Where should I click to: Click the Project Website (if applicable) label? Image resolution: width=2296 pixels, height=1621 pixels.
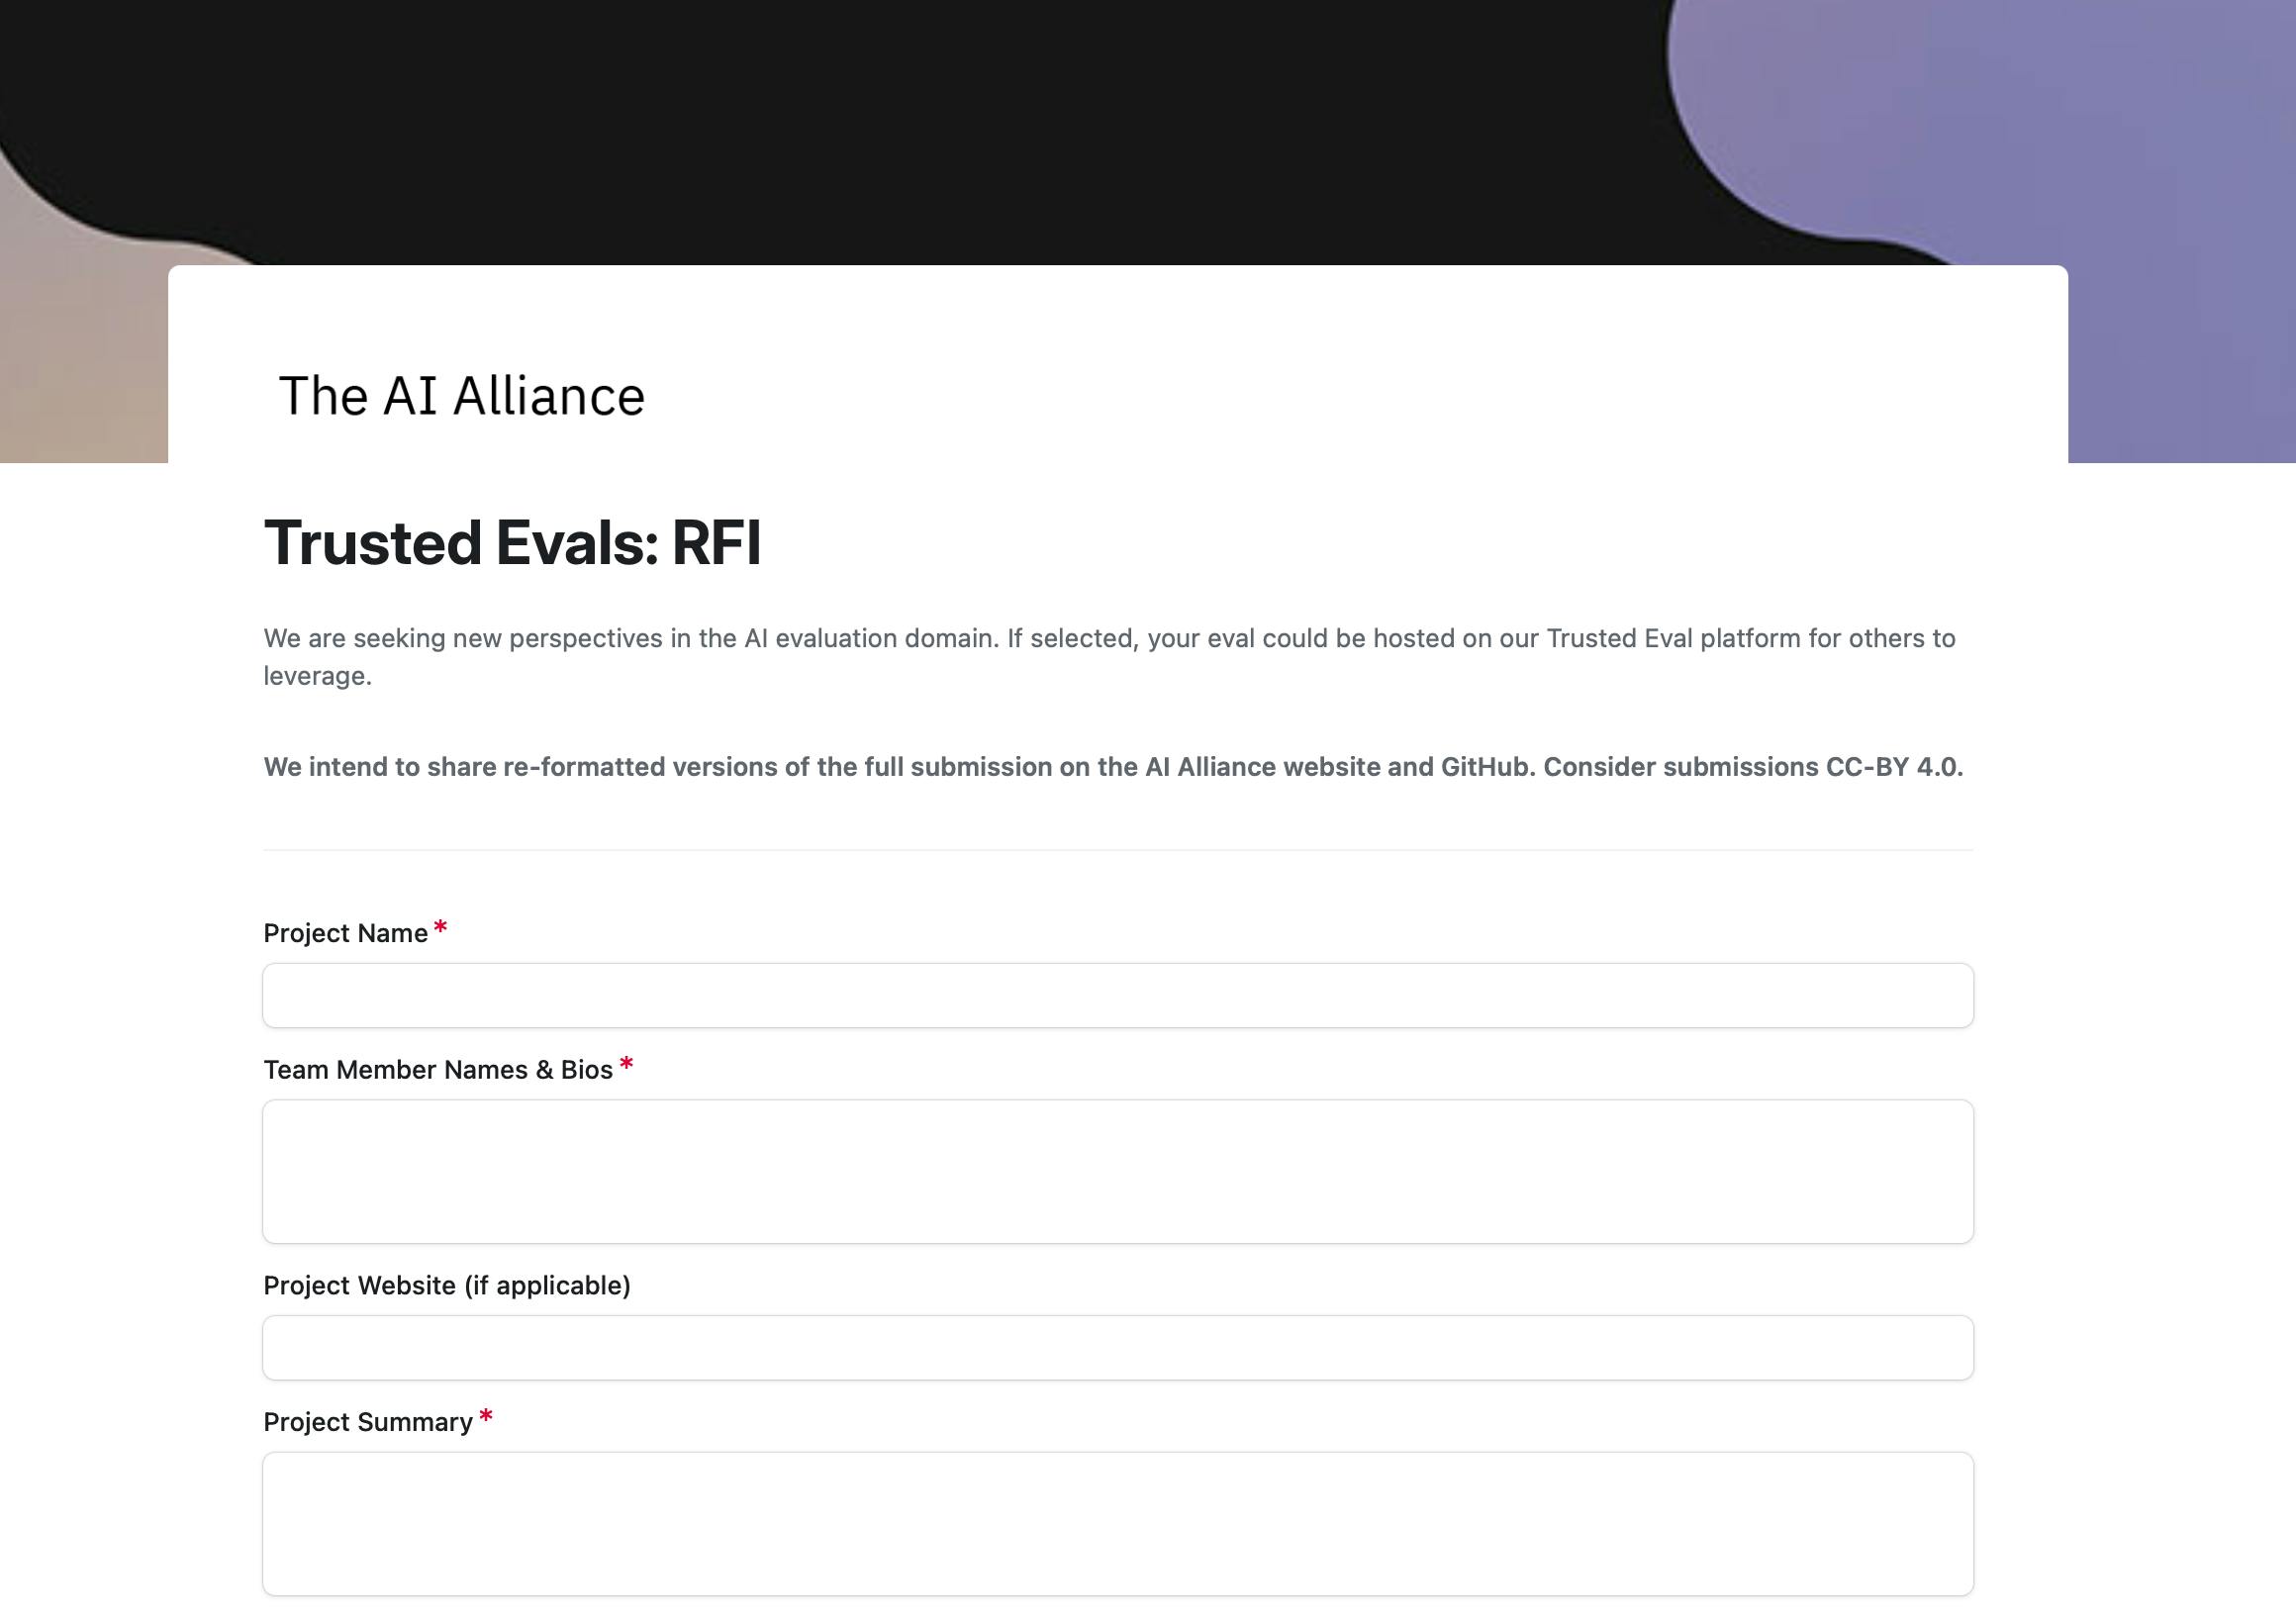point(446,1285)
